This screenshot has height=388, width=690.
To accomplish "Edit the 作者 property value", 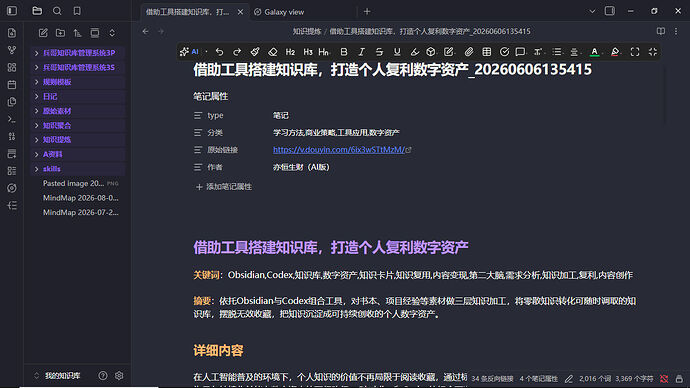I will point(301,167).
